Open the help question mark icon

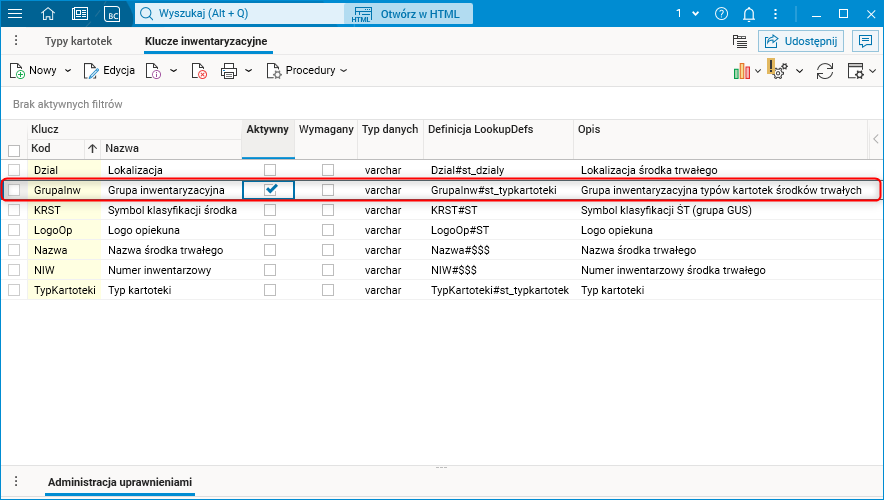coord(721,14)
